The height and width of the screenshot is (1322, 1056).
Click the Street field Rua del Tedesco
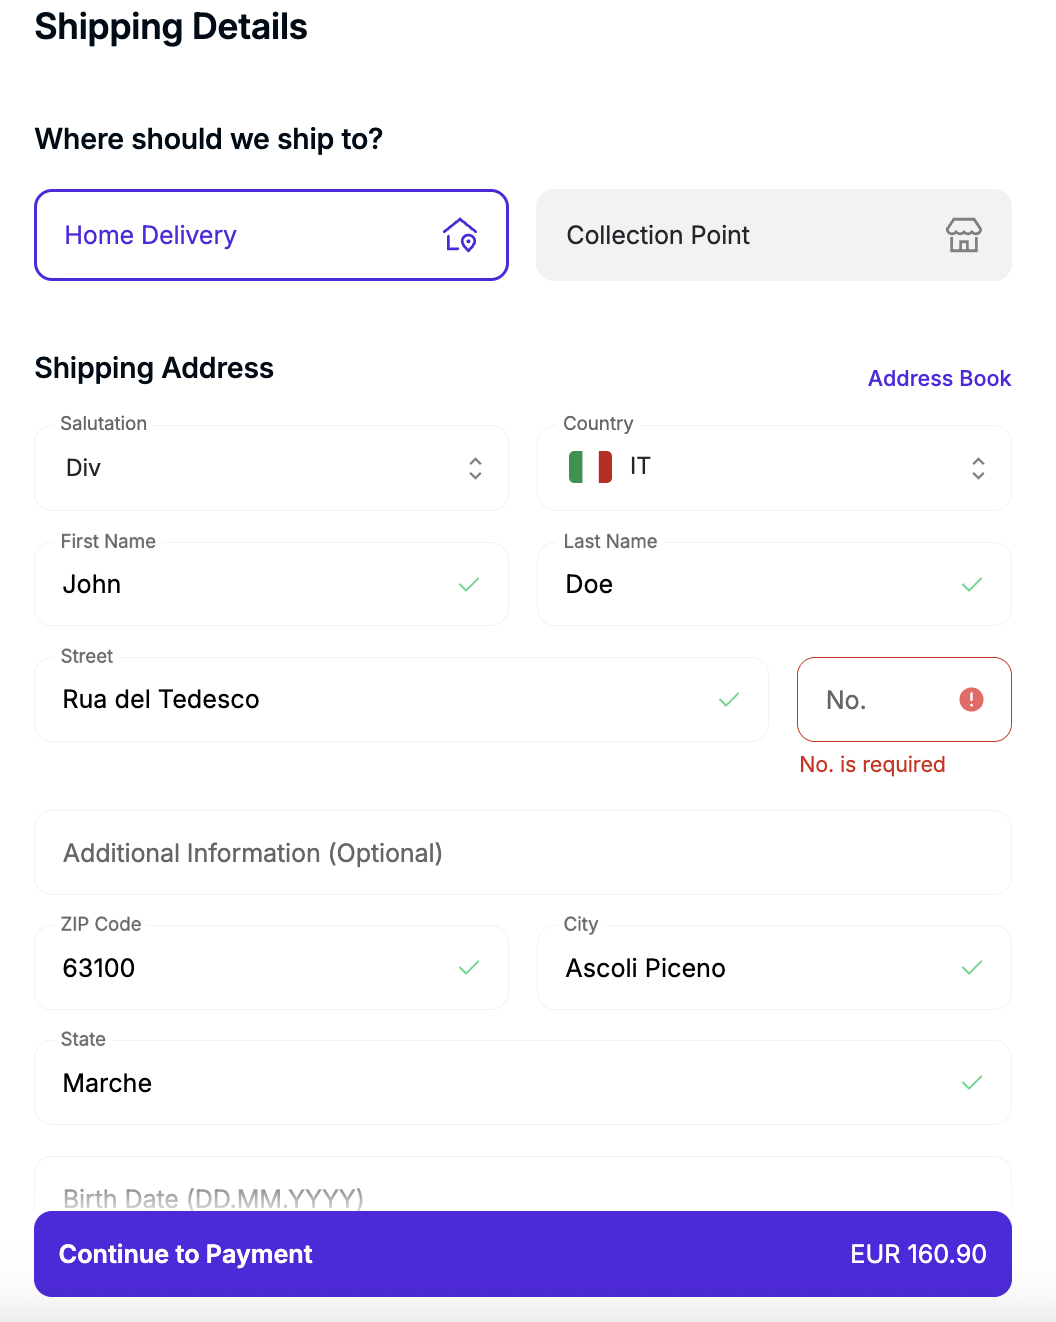[x=380, y=700]
